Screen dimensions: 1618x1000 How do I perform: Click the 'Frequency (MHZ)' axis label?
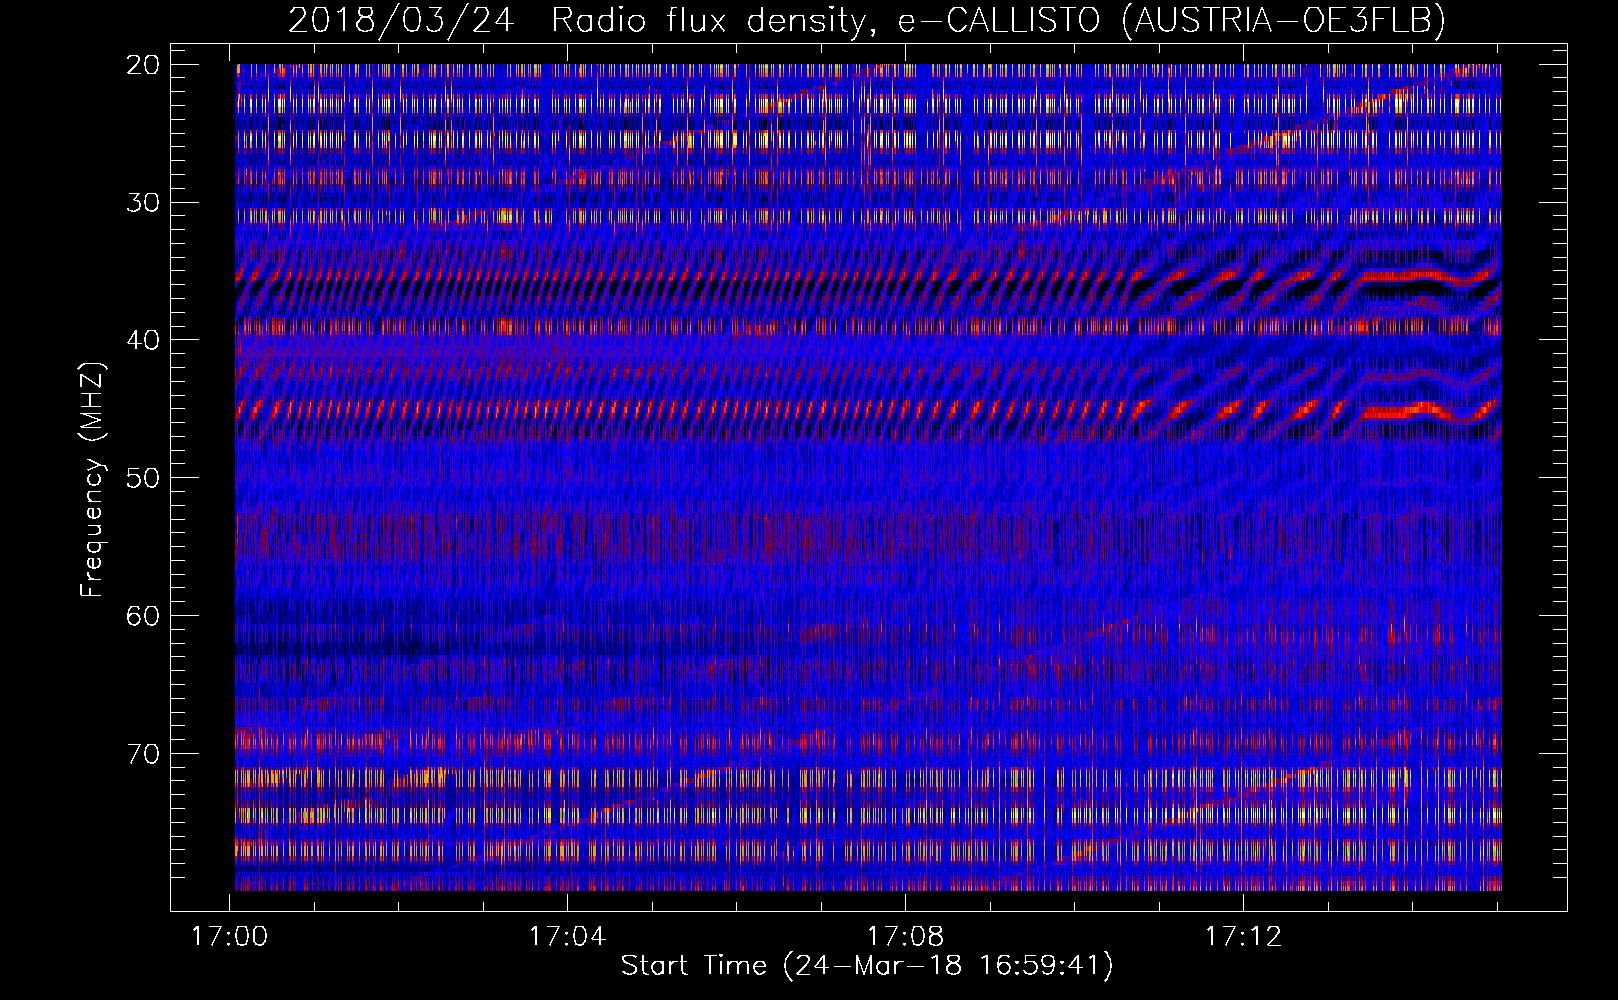pos(92,478)
